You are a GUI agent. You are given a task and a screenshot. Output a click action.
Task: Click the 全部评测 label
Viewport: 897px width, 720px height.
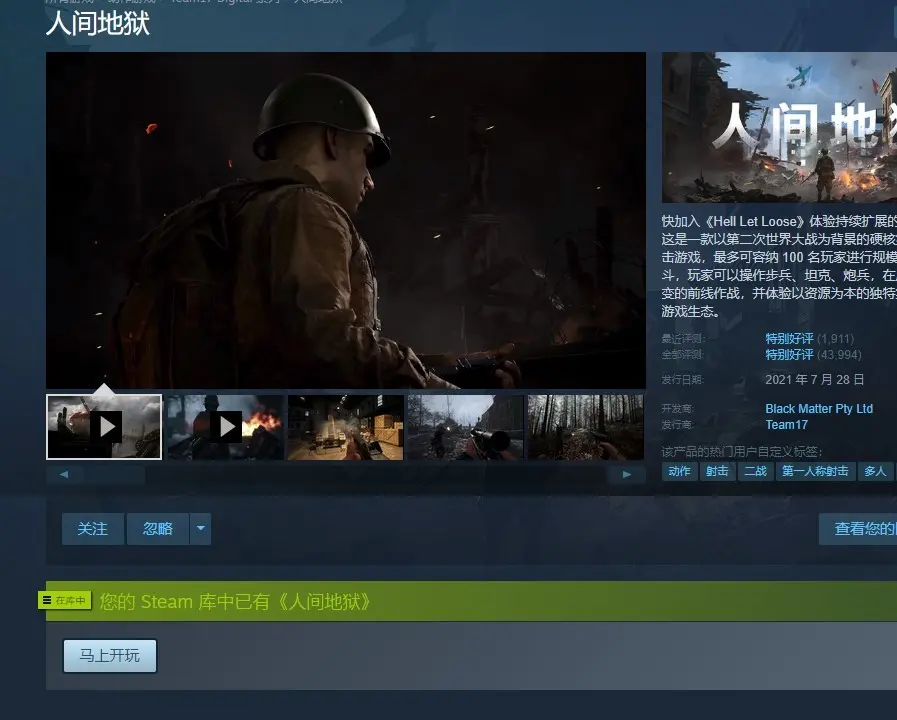(683, 355)
